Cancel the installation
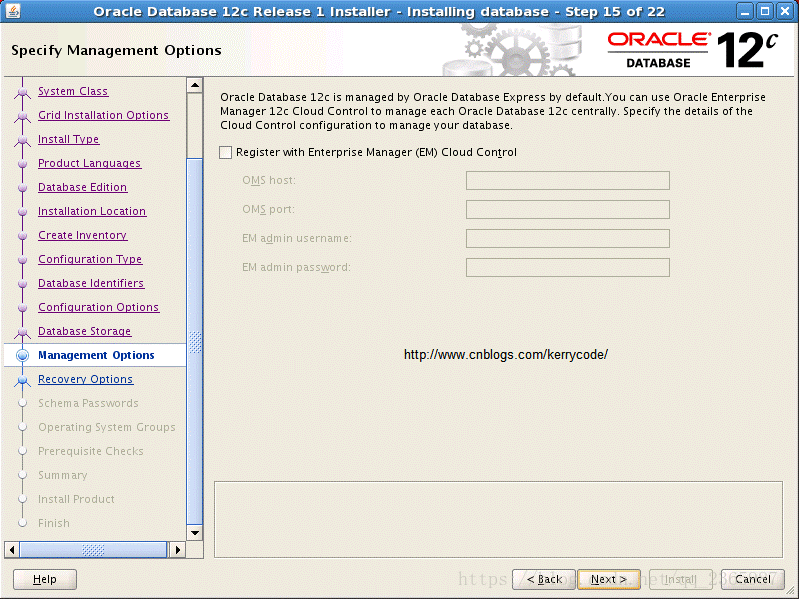This screenshot has width=799, height=599. click(x=753, y=579)
